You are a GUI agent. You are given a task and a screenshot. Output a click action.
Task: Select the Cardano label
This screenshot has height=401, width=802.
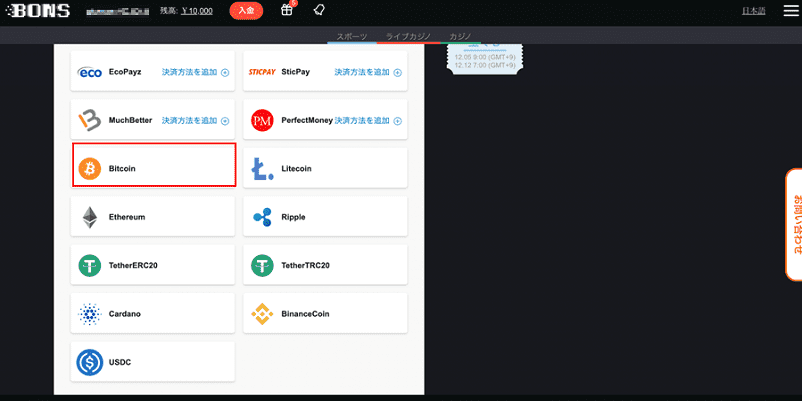pos(125,314)
